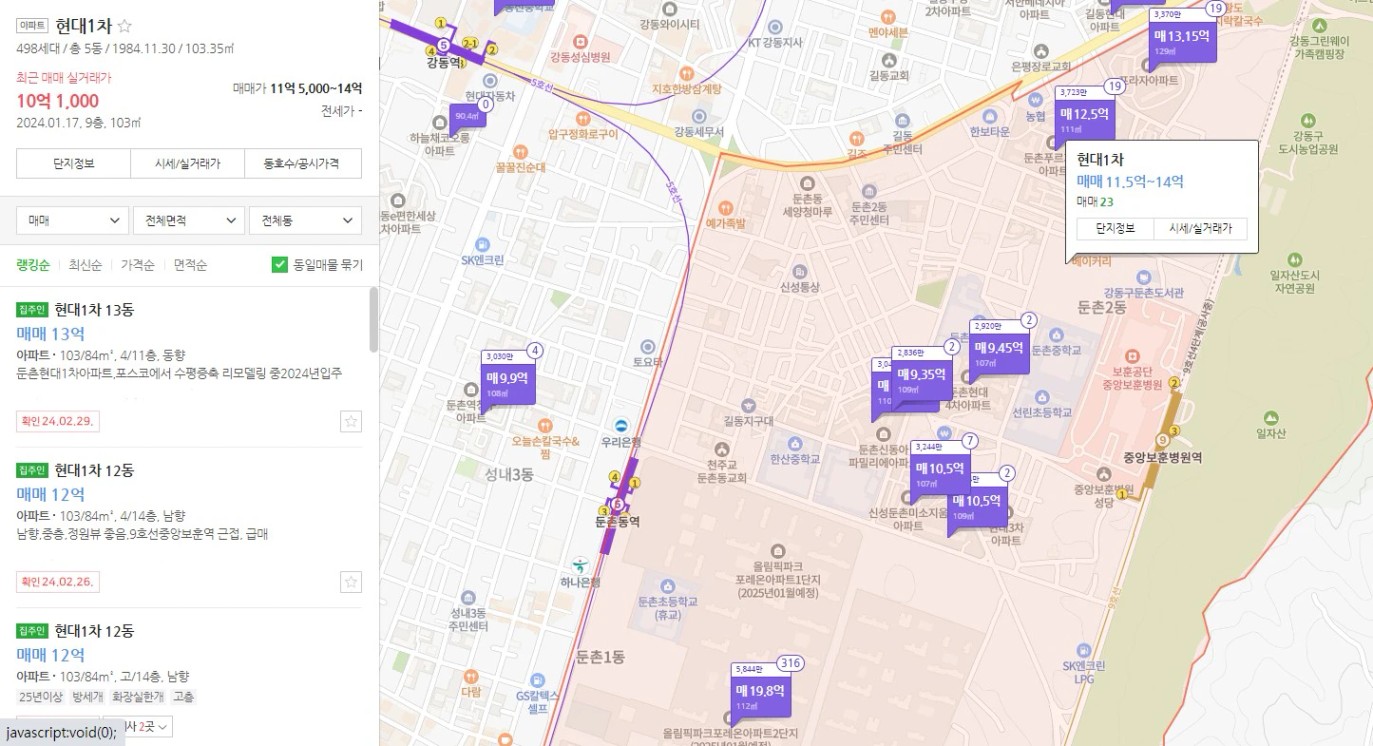Click the 지호한방삼계탕 restaurant icon
The height and width of the screenshot is (746, 1373).
(686, 73)
